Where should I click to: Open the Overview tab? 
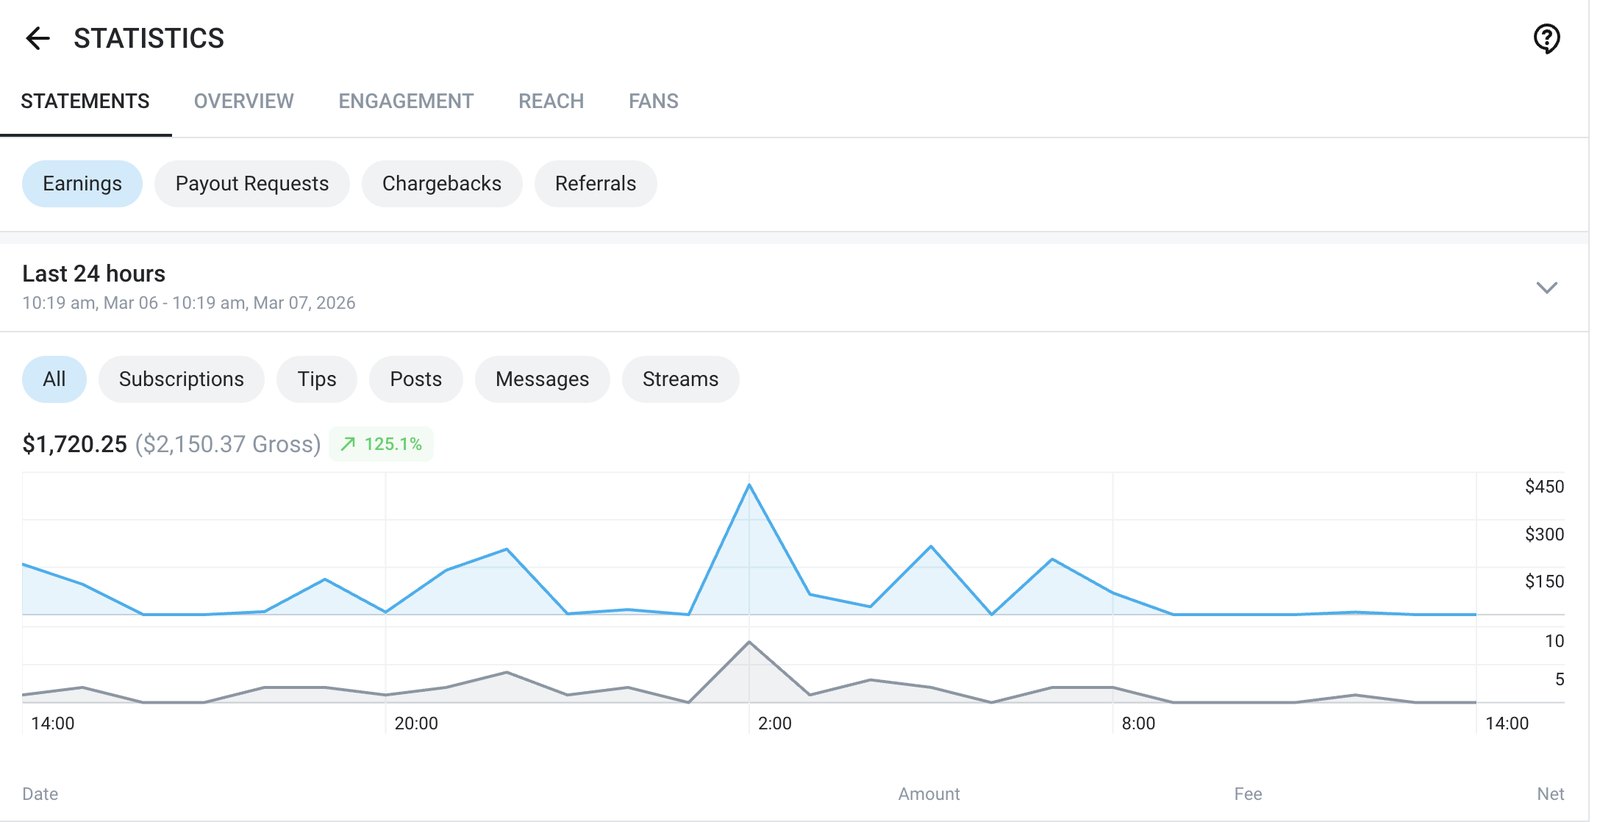pyautogui.click(x=244, y=101)
